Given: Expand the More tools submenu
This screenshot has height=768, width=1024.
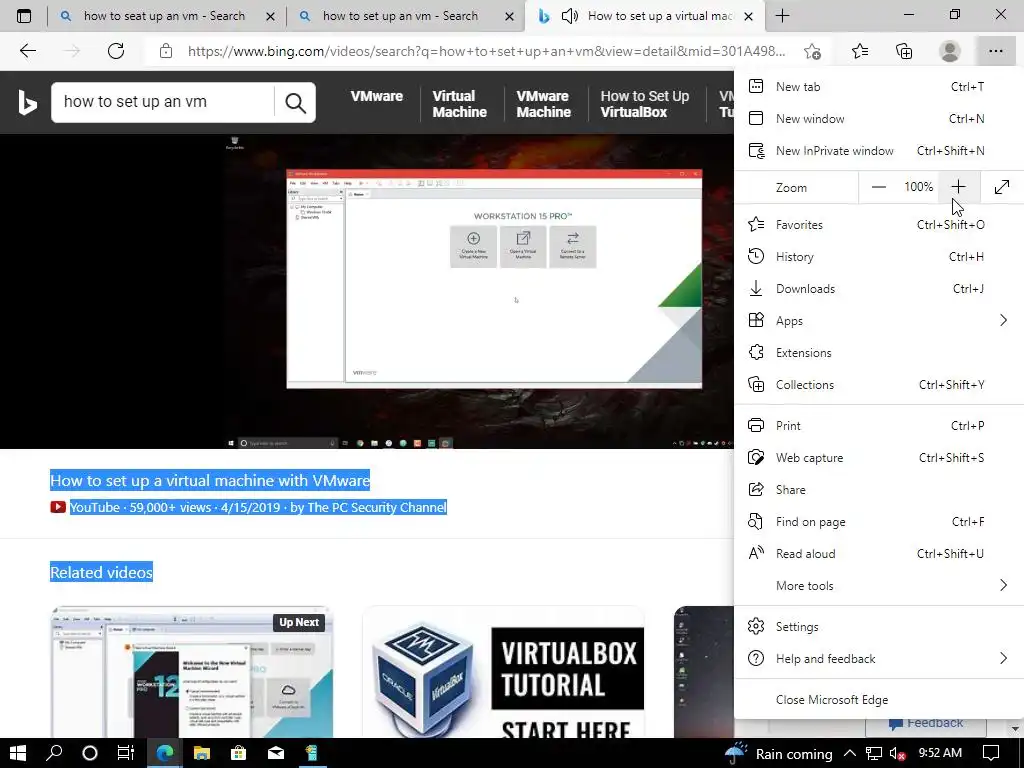Looking at the screenshot, I should [x=879, y=586].
